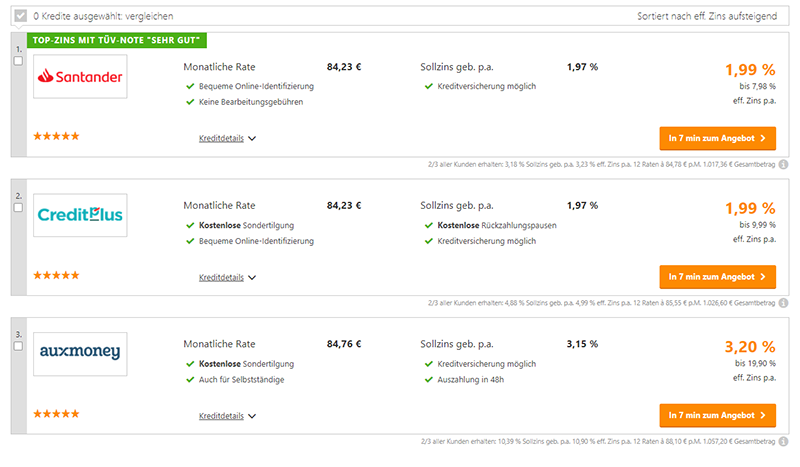Click the auxmoney five-star rating
This screenshot has height=467, width=800.
[57, 413]
